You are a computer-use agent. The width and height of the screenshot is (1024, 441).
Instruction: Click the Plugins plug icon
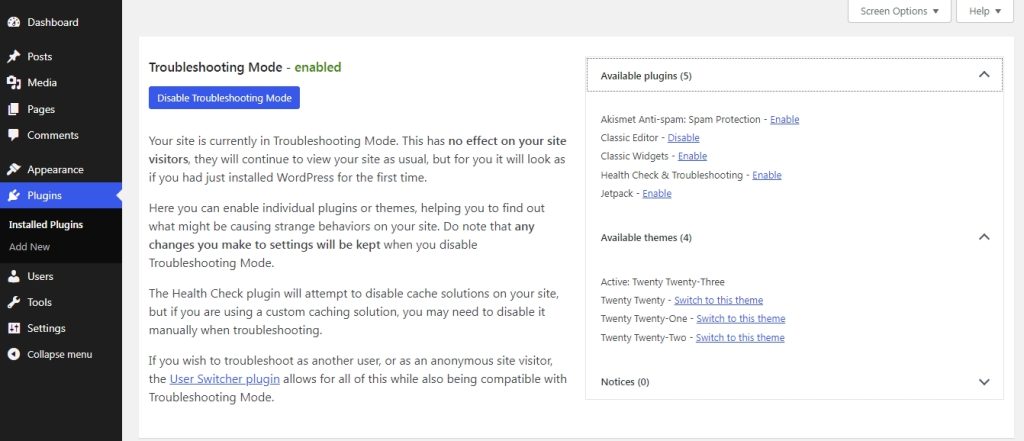click(x=14, y=195)
